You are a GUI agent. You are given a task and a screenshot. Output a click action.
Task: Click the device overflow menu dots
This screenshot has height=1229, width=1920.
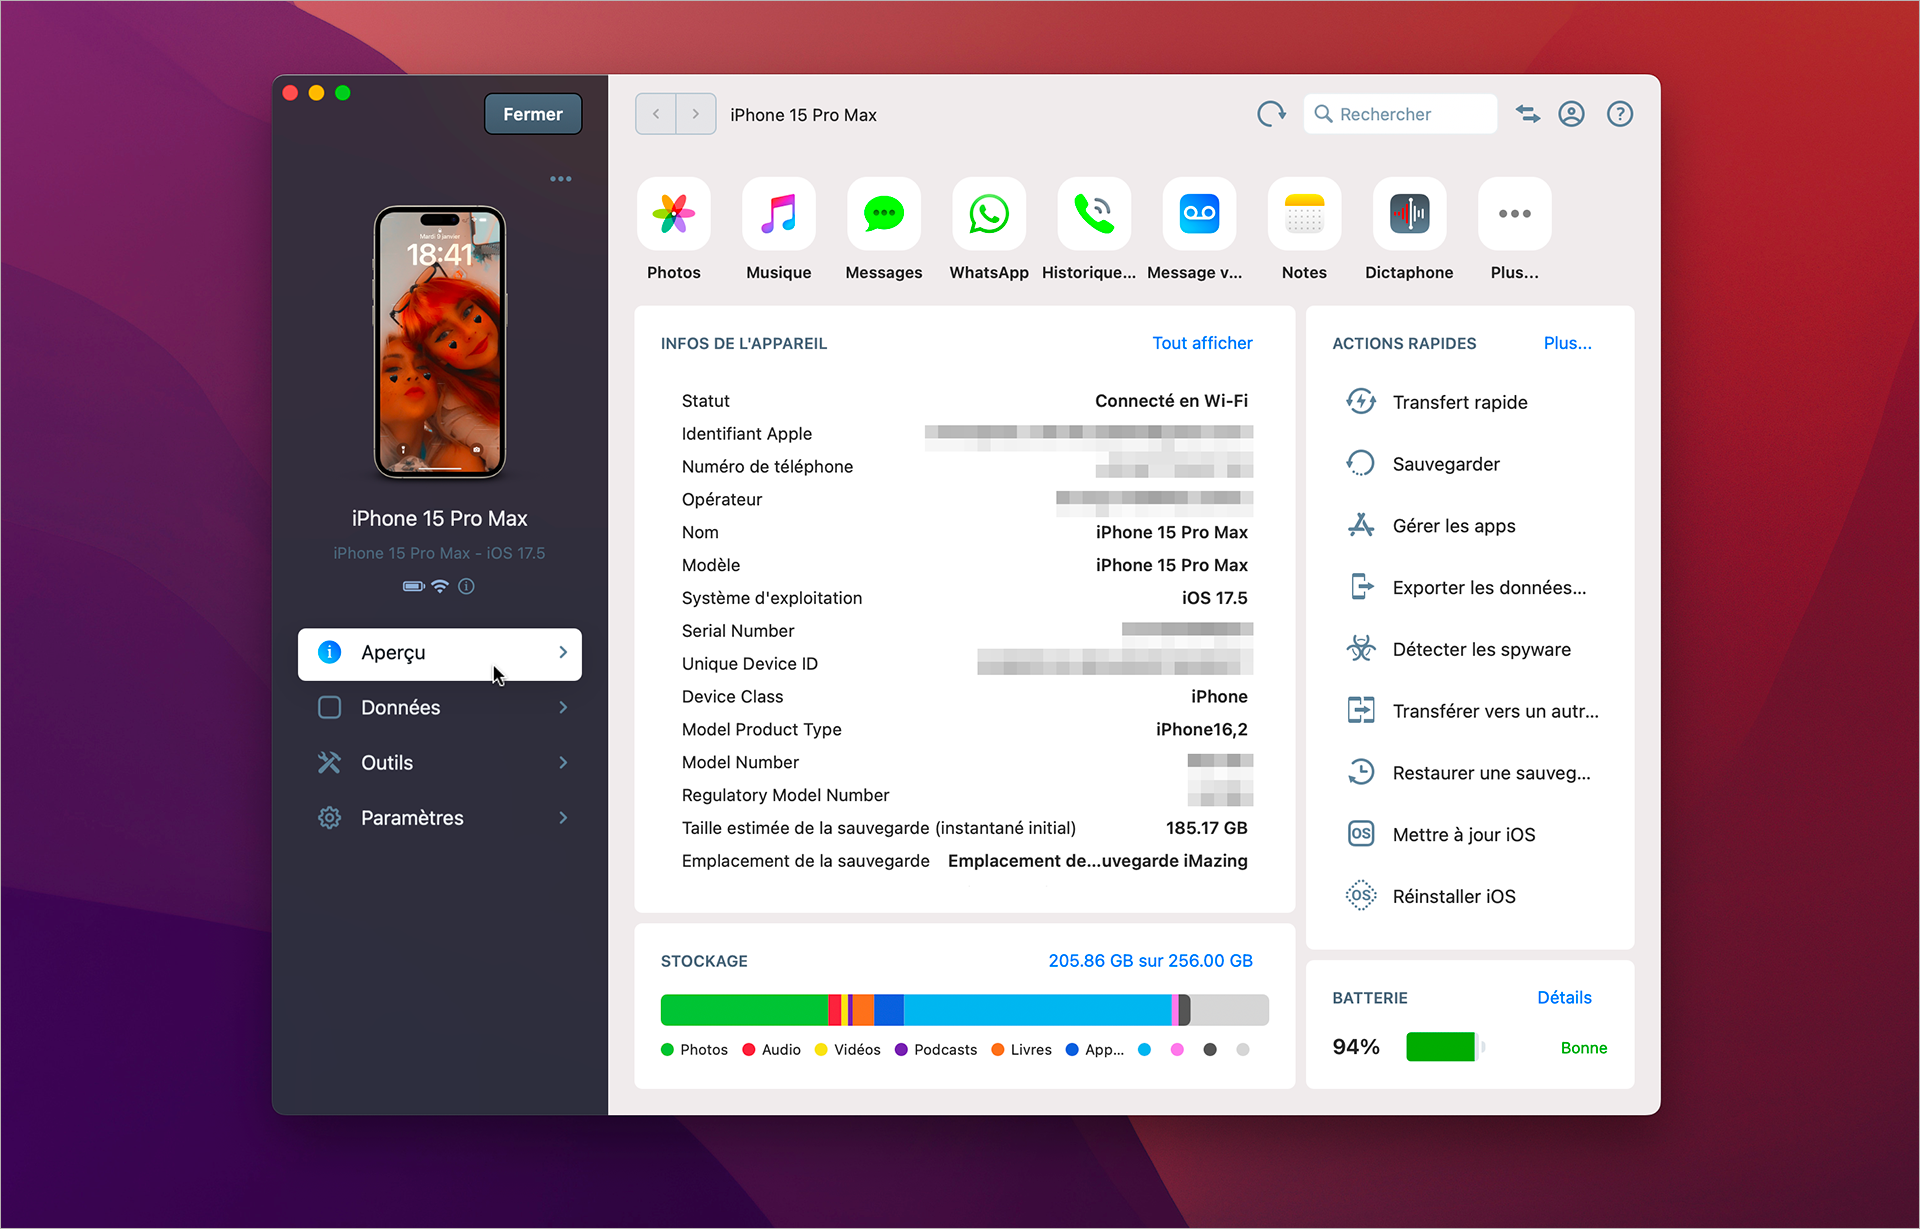point(561,178)
